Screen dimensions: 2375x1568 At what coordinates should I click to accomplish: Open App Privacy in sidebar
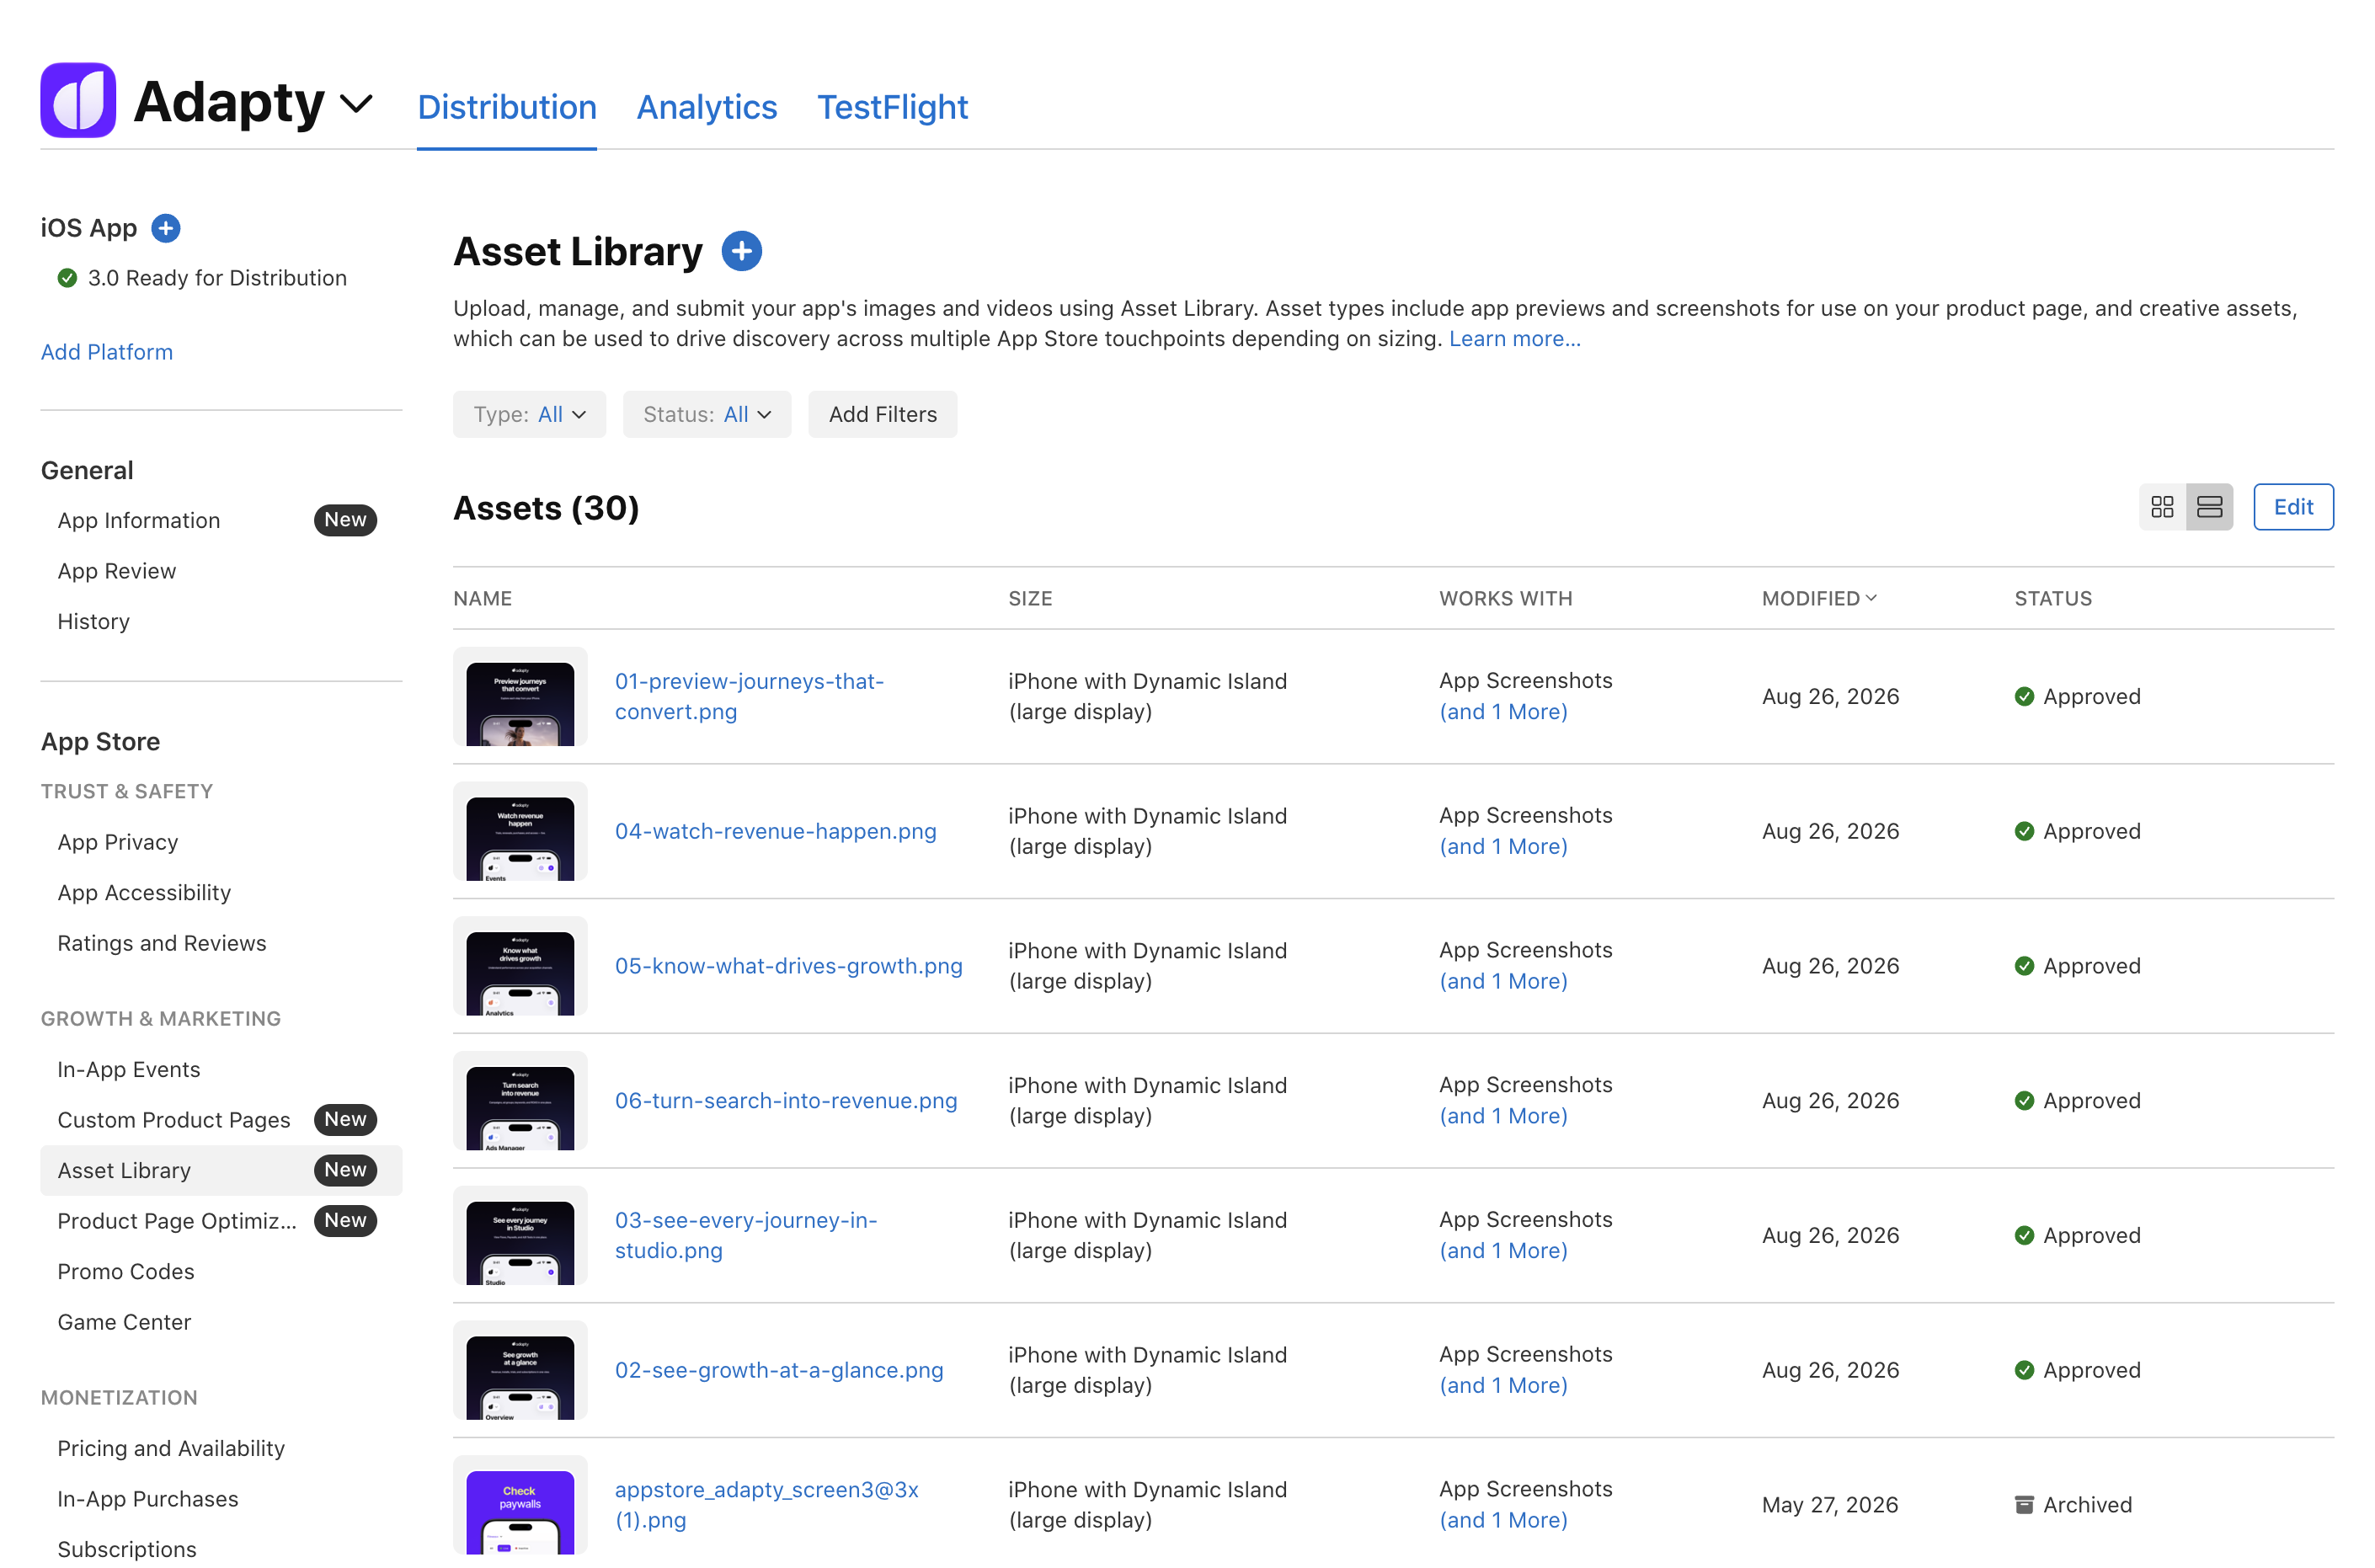point(118,842)
